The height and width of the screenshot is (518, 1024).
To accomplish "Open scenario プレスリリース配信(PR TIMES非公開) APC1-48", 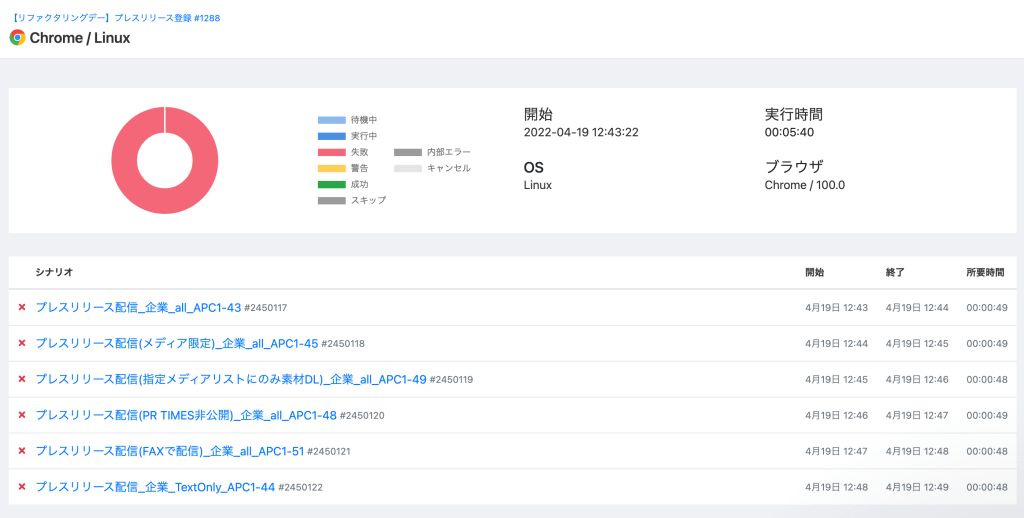I will point(186,415).
